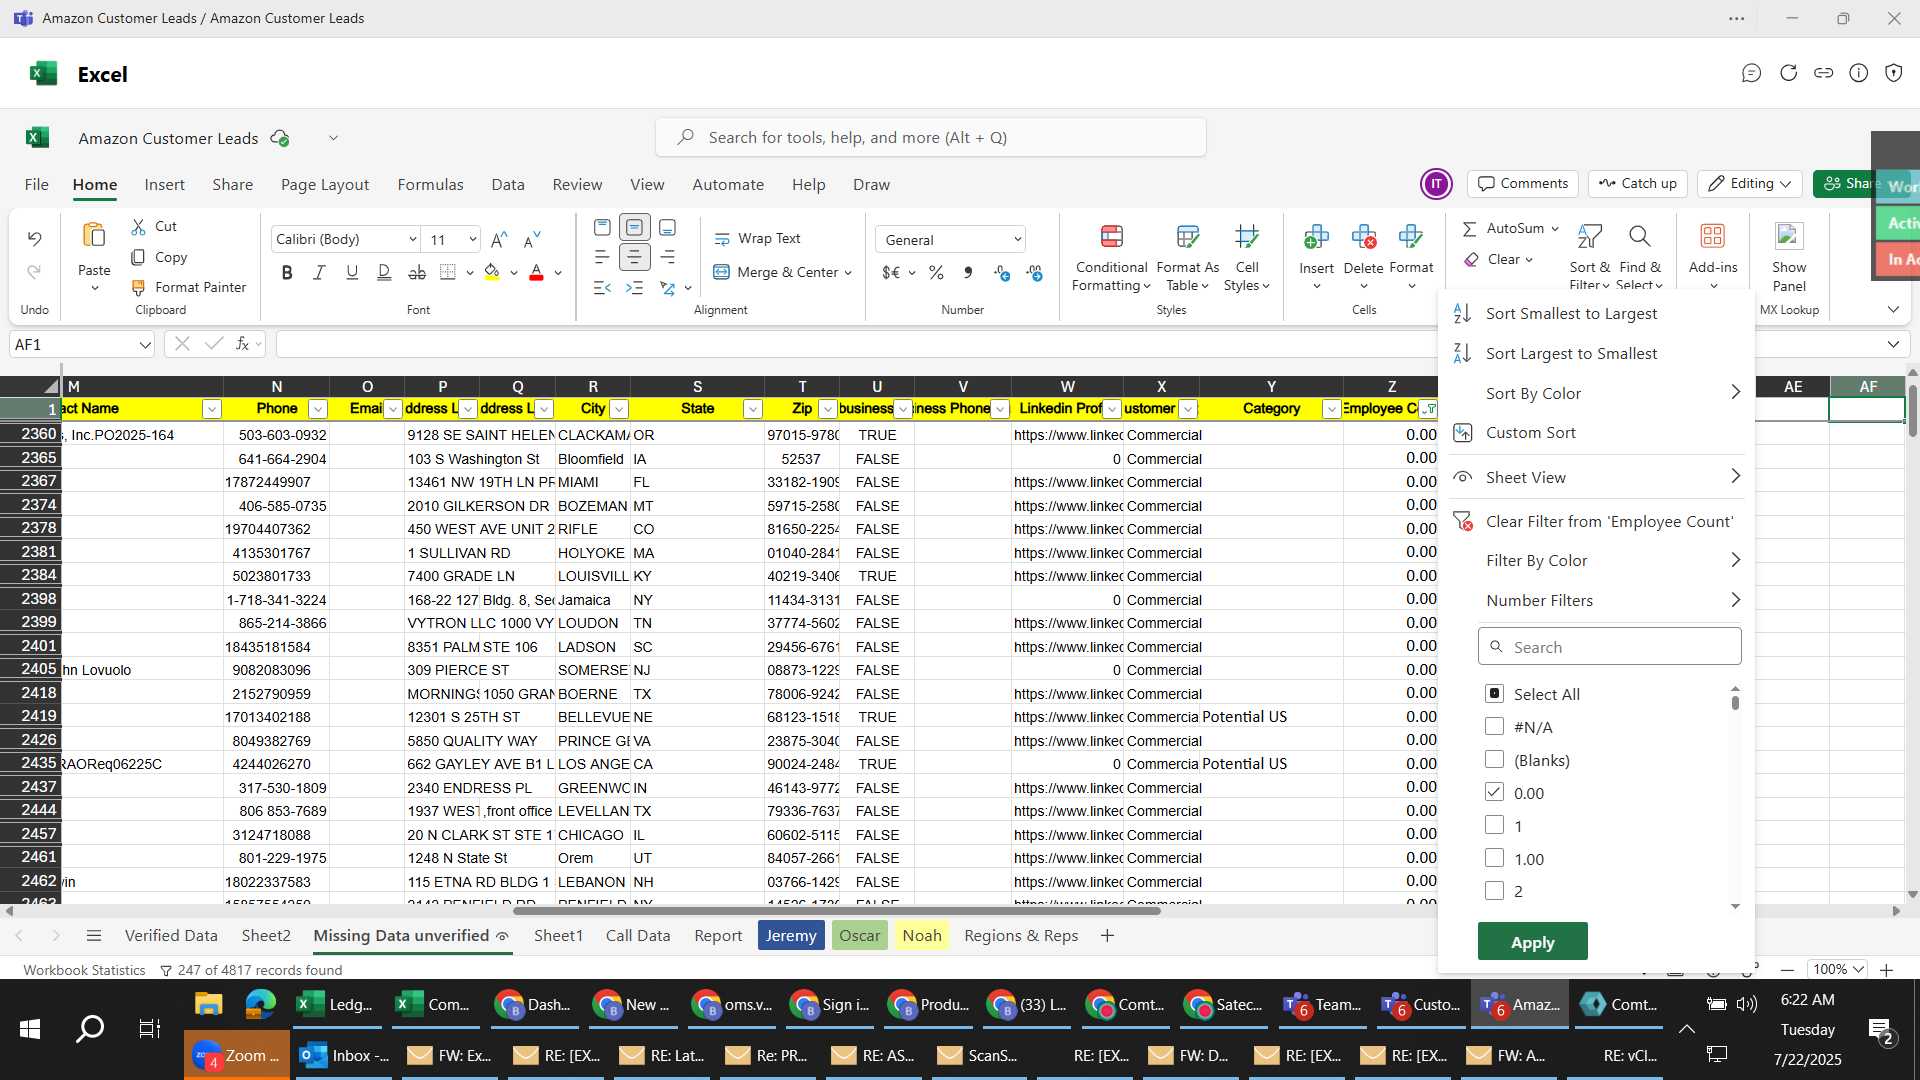Apply the red Font Color

tap(536, 272)
